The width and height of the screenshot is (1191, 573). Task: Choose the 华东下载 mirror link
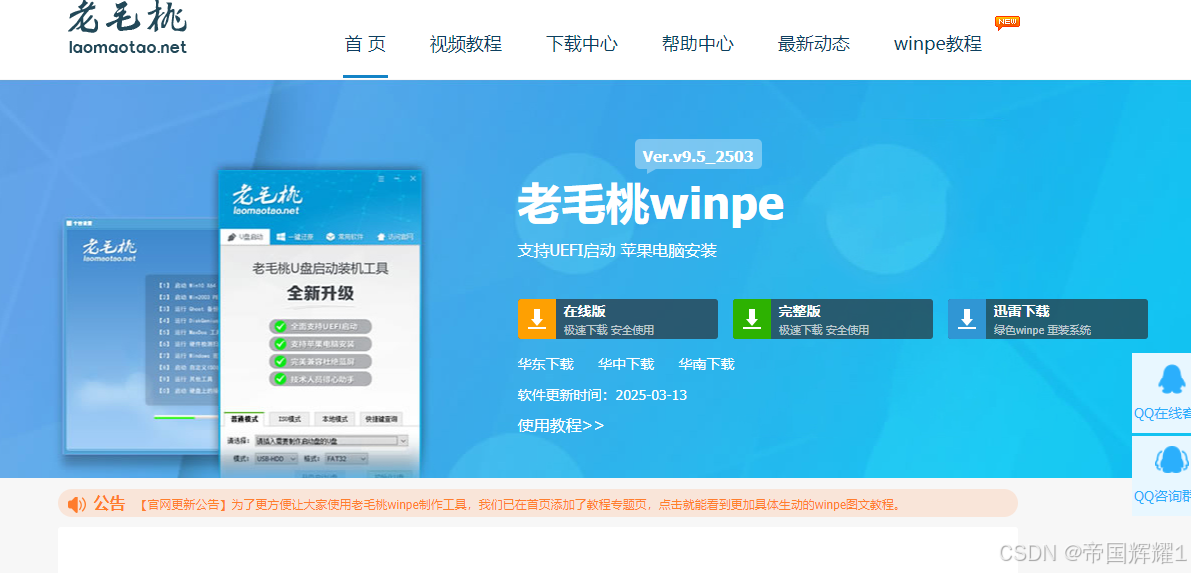[x=545, y=364]
